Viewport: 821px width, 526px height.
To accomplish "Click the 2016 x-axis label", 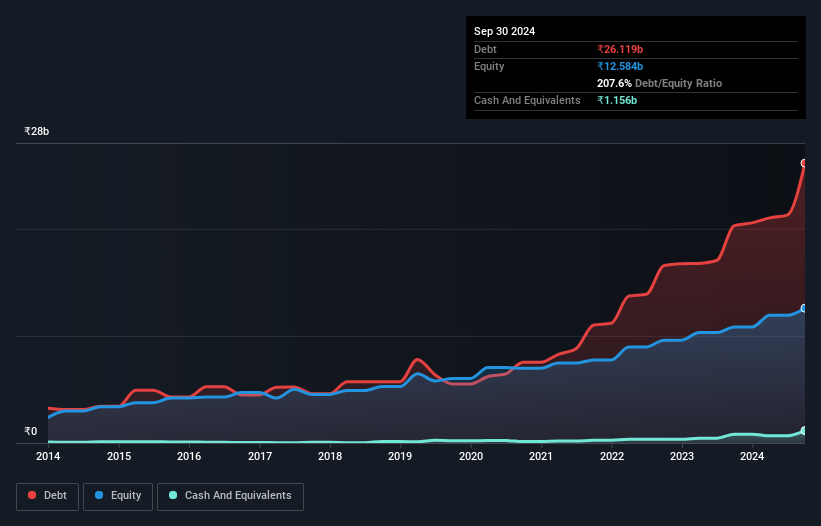I will point(189,456).
